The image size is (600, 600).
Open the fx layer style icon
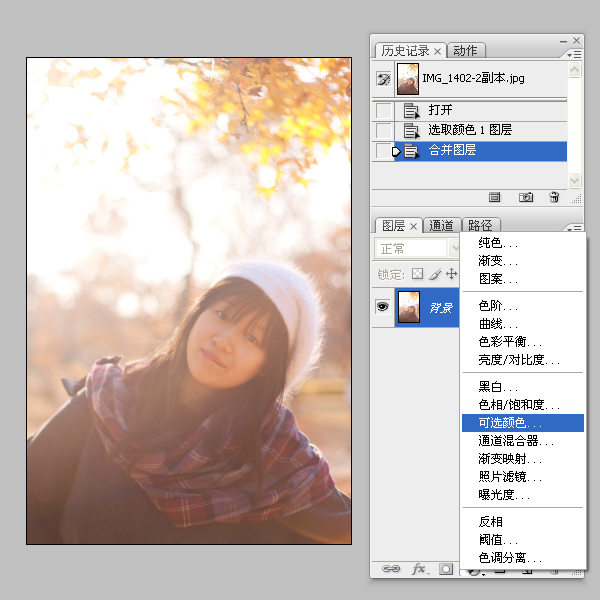point(419,569)
